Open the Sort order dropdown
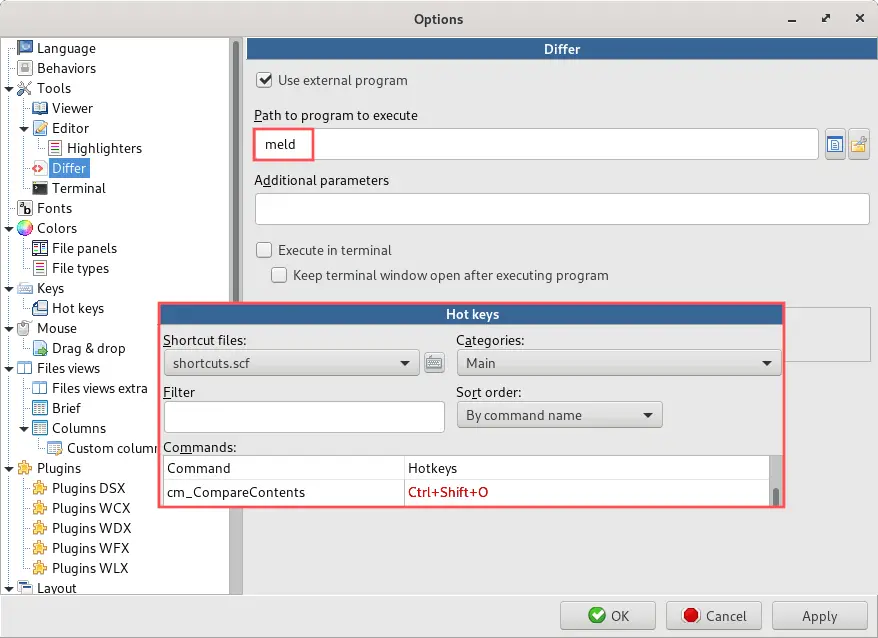The width and height of the screenshot is (878, 638). point(559,415)
